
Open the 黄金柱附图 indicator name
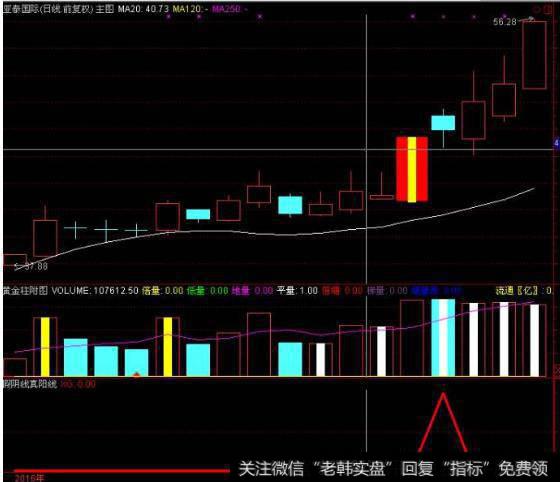pos(25,290)
